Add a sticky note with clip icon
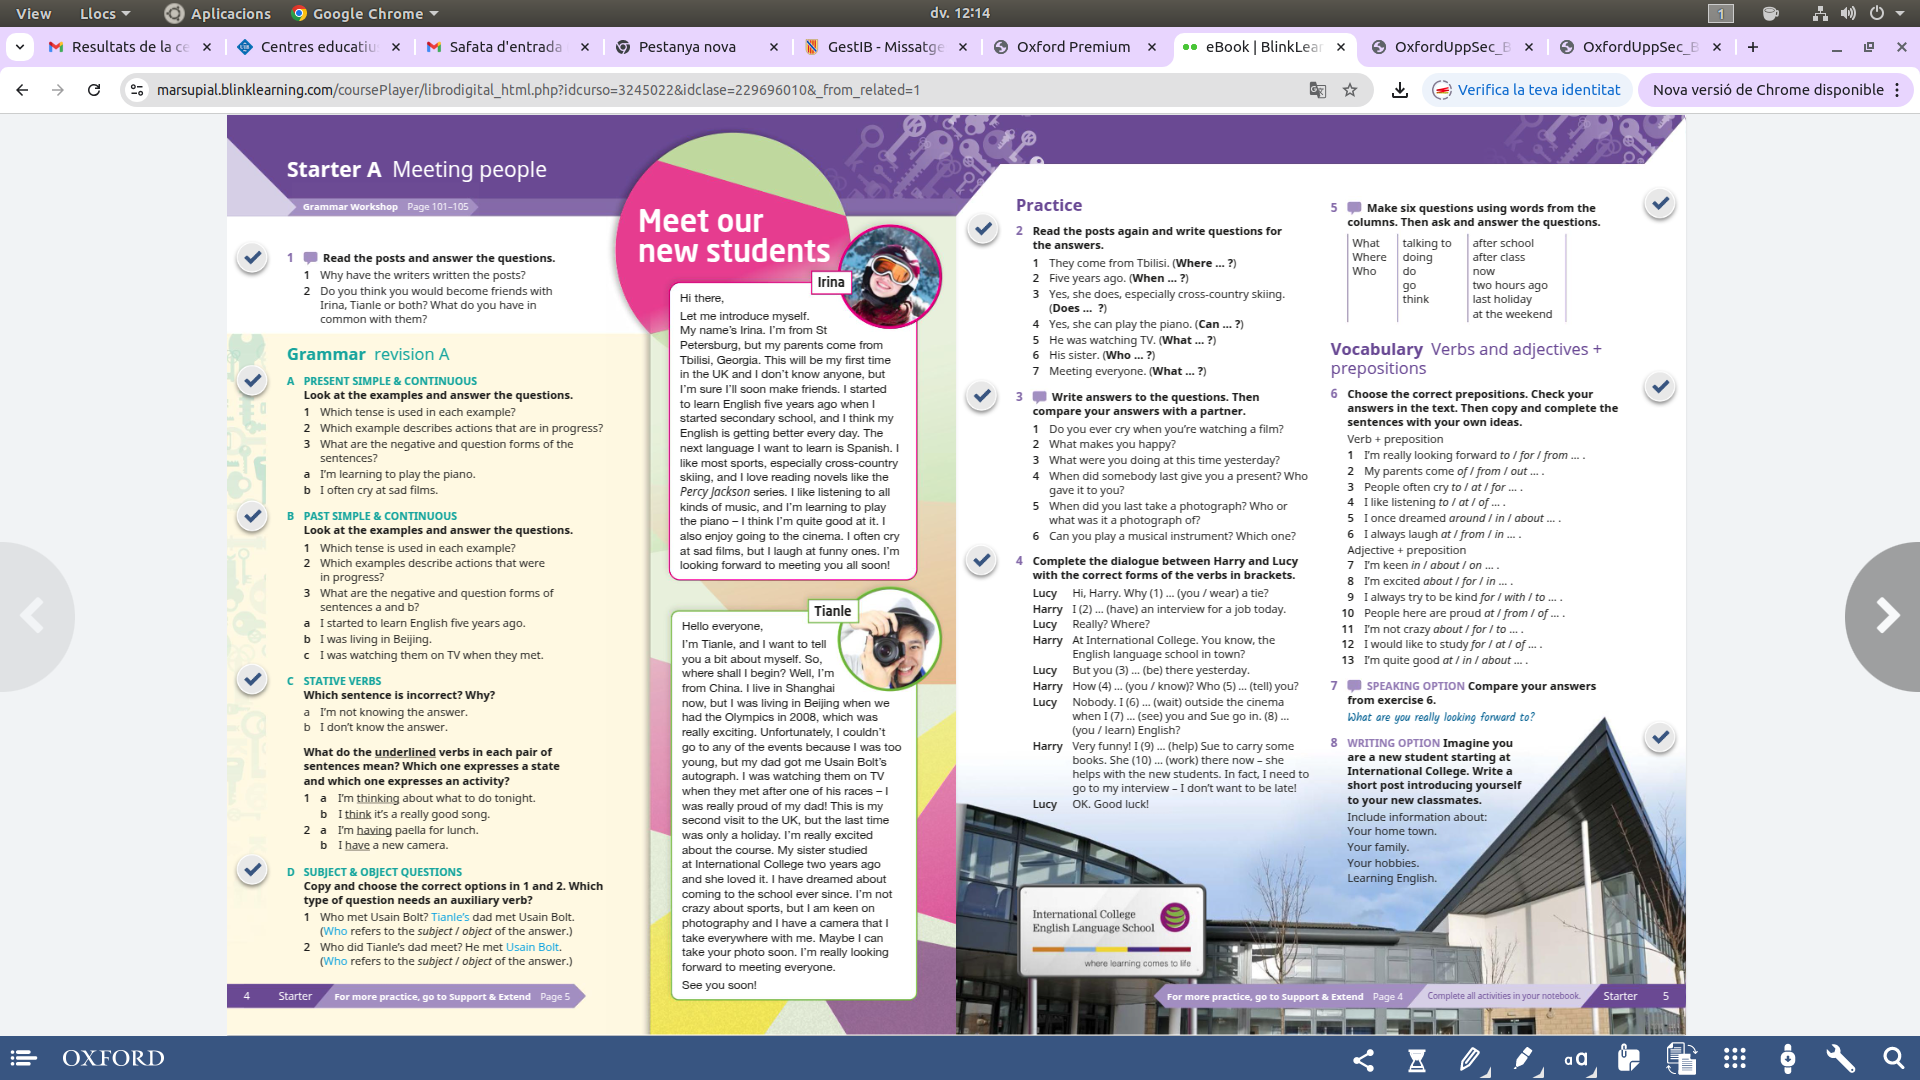This screenshot has height=1080, width=1920. 1629,1059
